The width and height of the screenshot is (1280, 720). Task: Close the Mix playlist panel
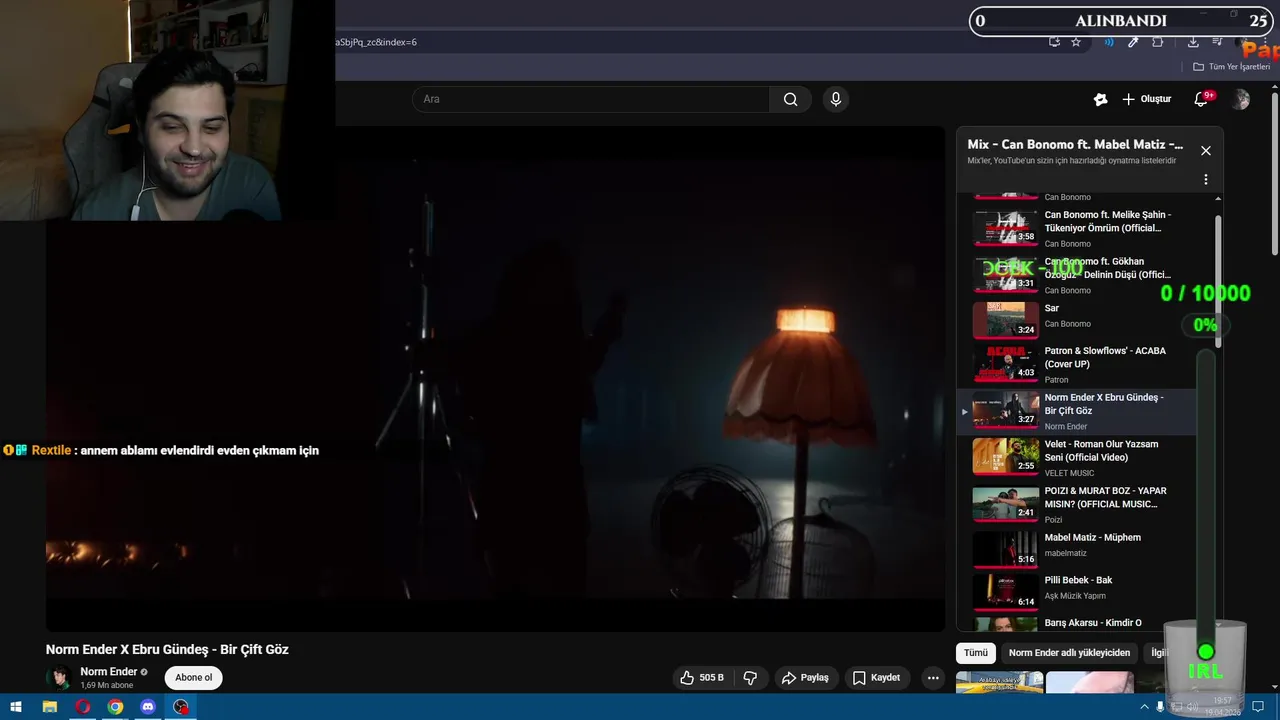1205,151
